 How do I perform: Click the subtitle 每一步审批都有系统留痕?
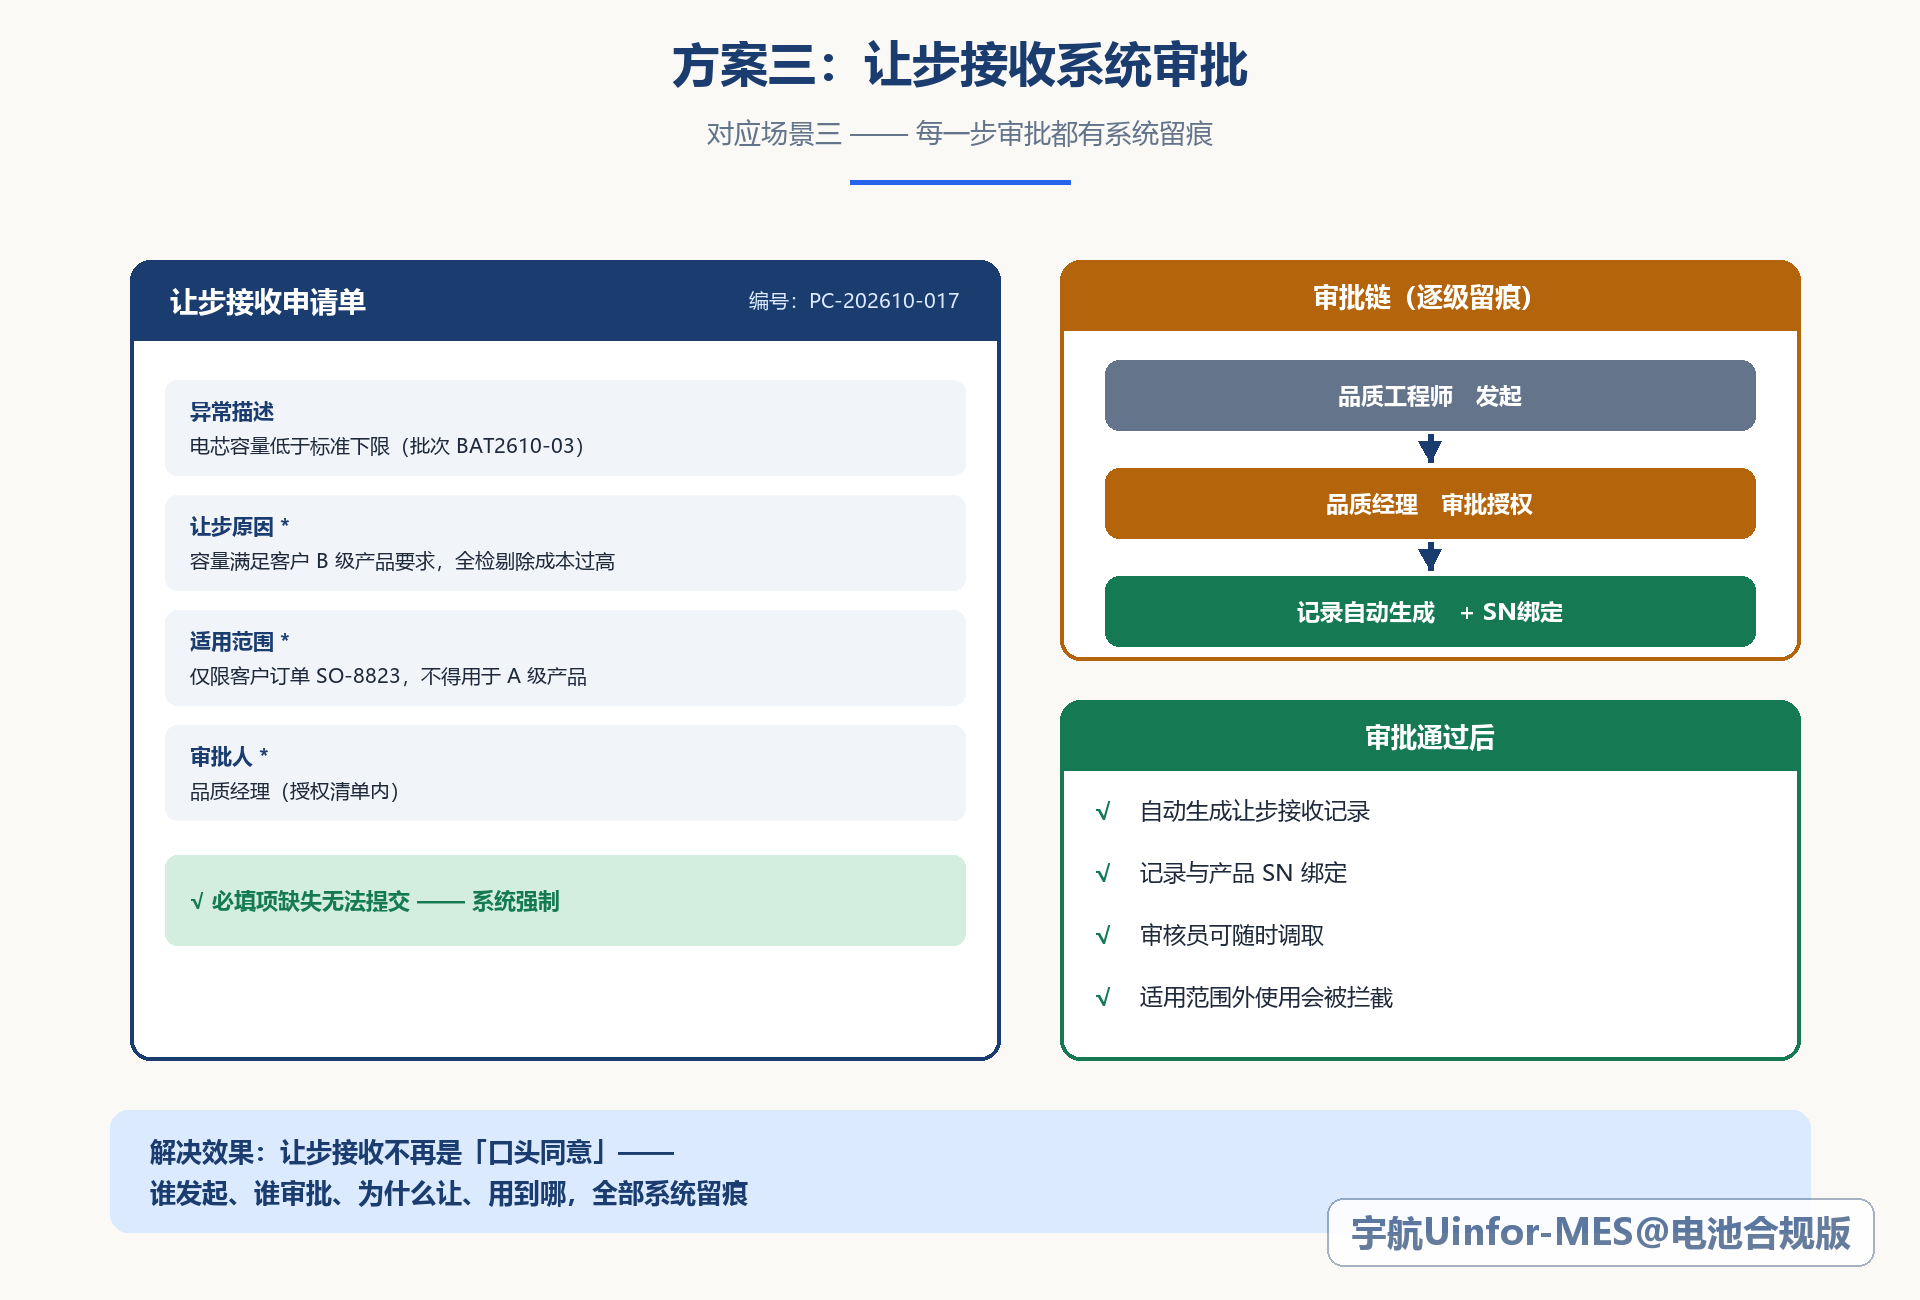point(1064,134)
